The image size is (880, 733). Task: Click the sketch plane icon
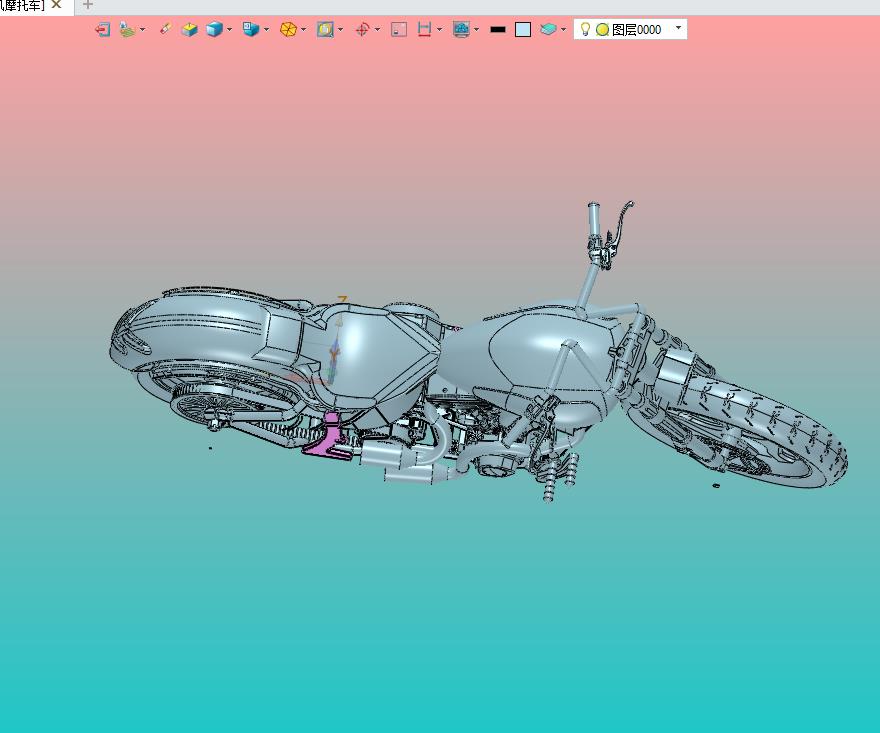click(128, 29)
